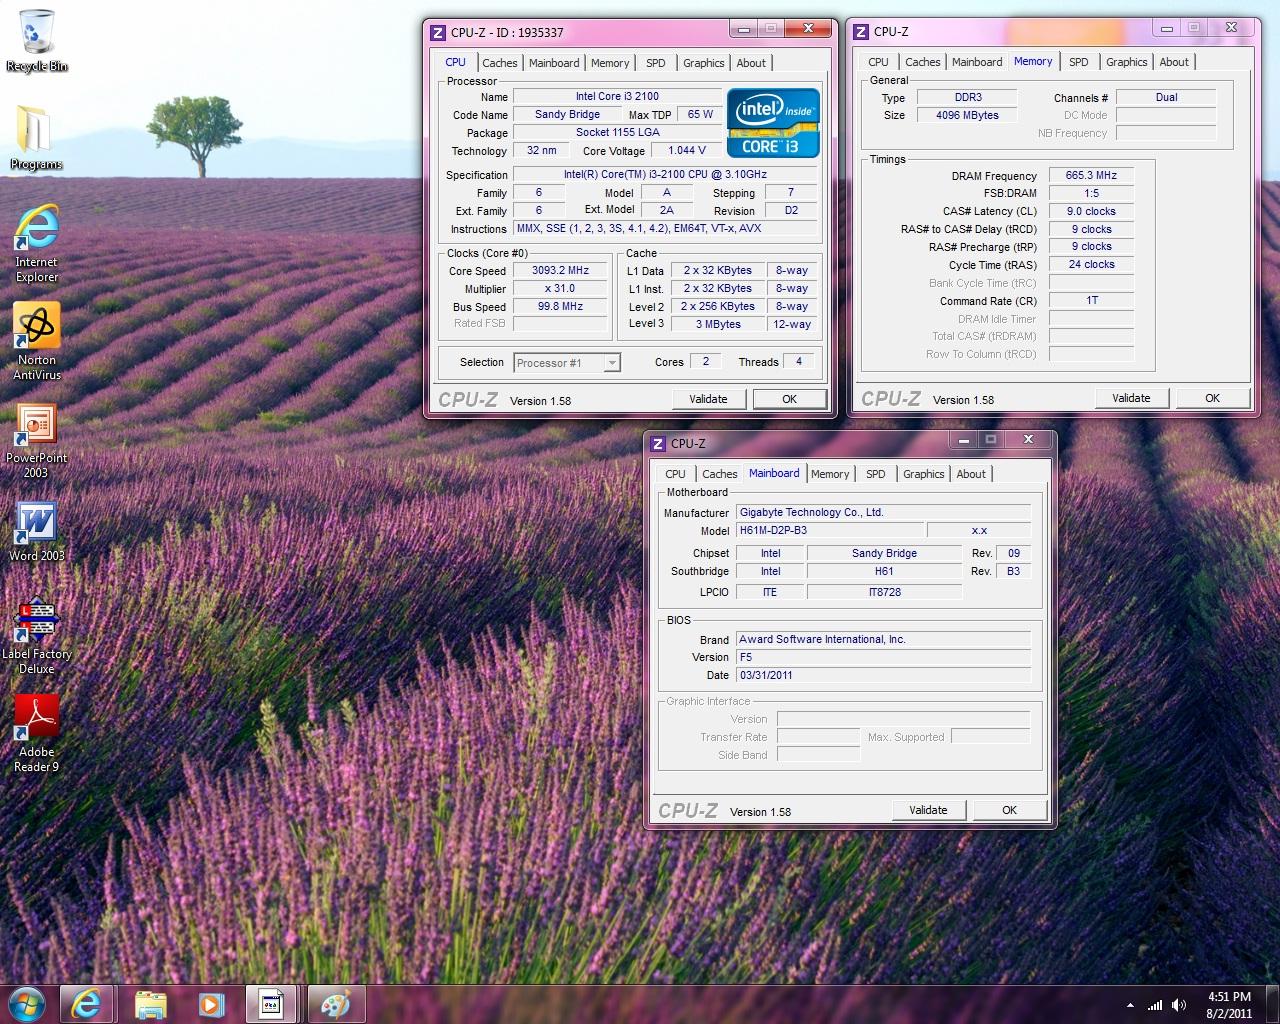Switch to Caches tab in CPU-Z ID window

[500, 63]
